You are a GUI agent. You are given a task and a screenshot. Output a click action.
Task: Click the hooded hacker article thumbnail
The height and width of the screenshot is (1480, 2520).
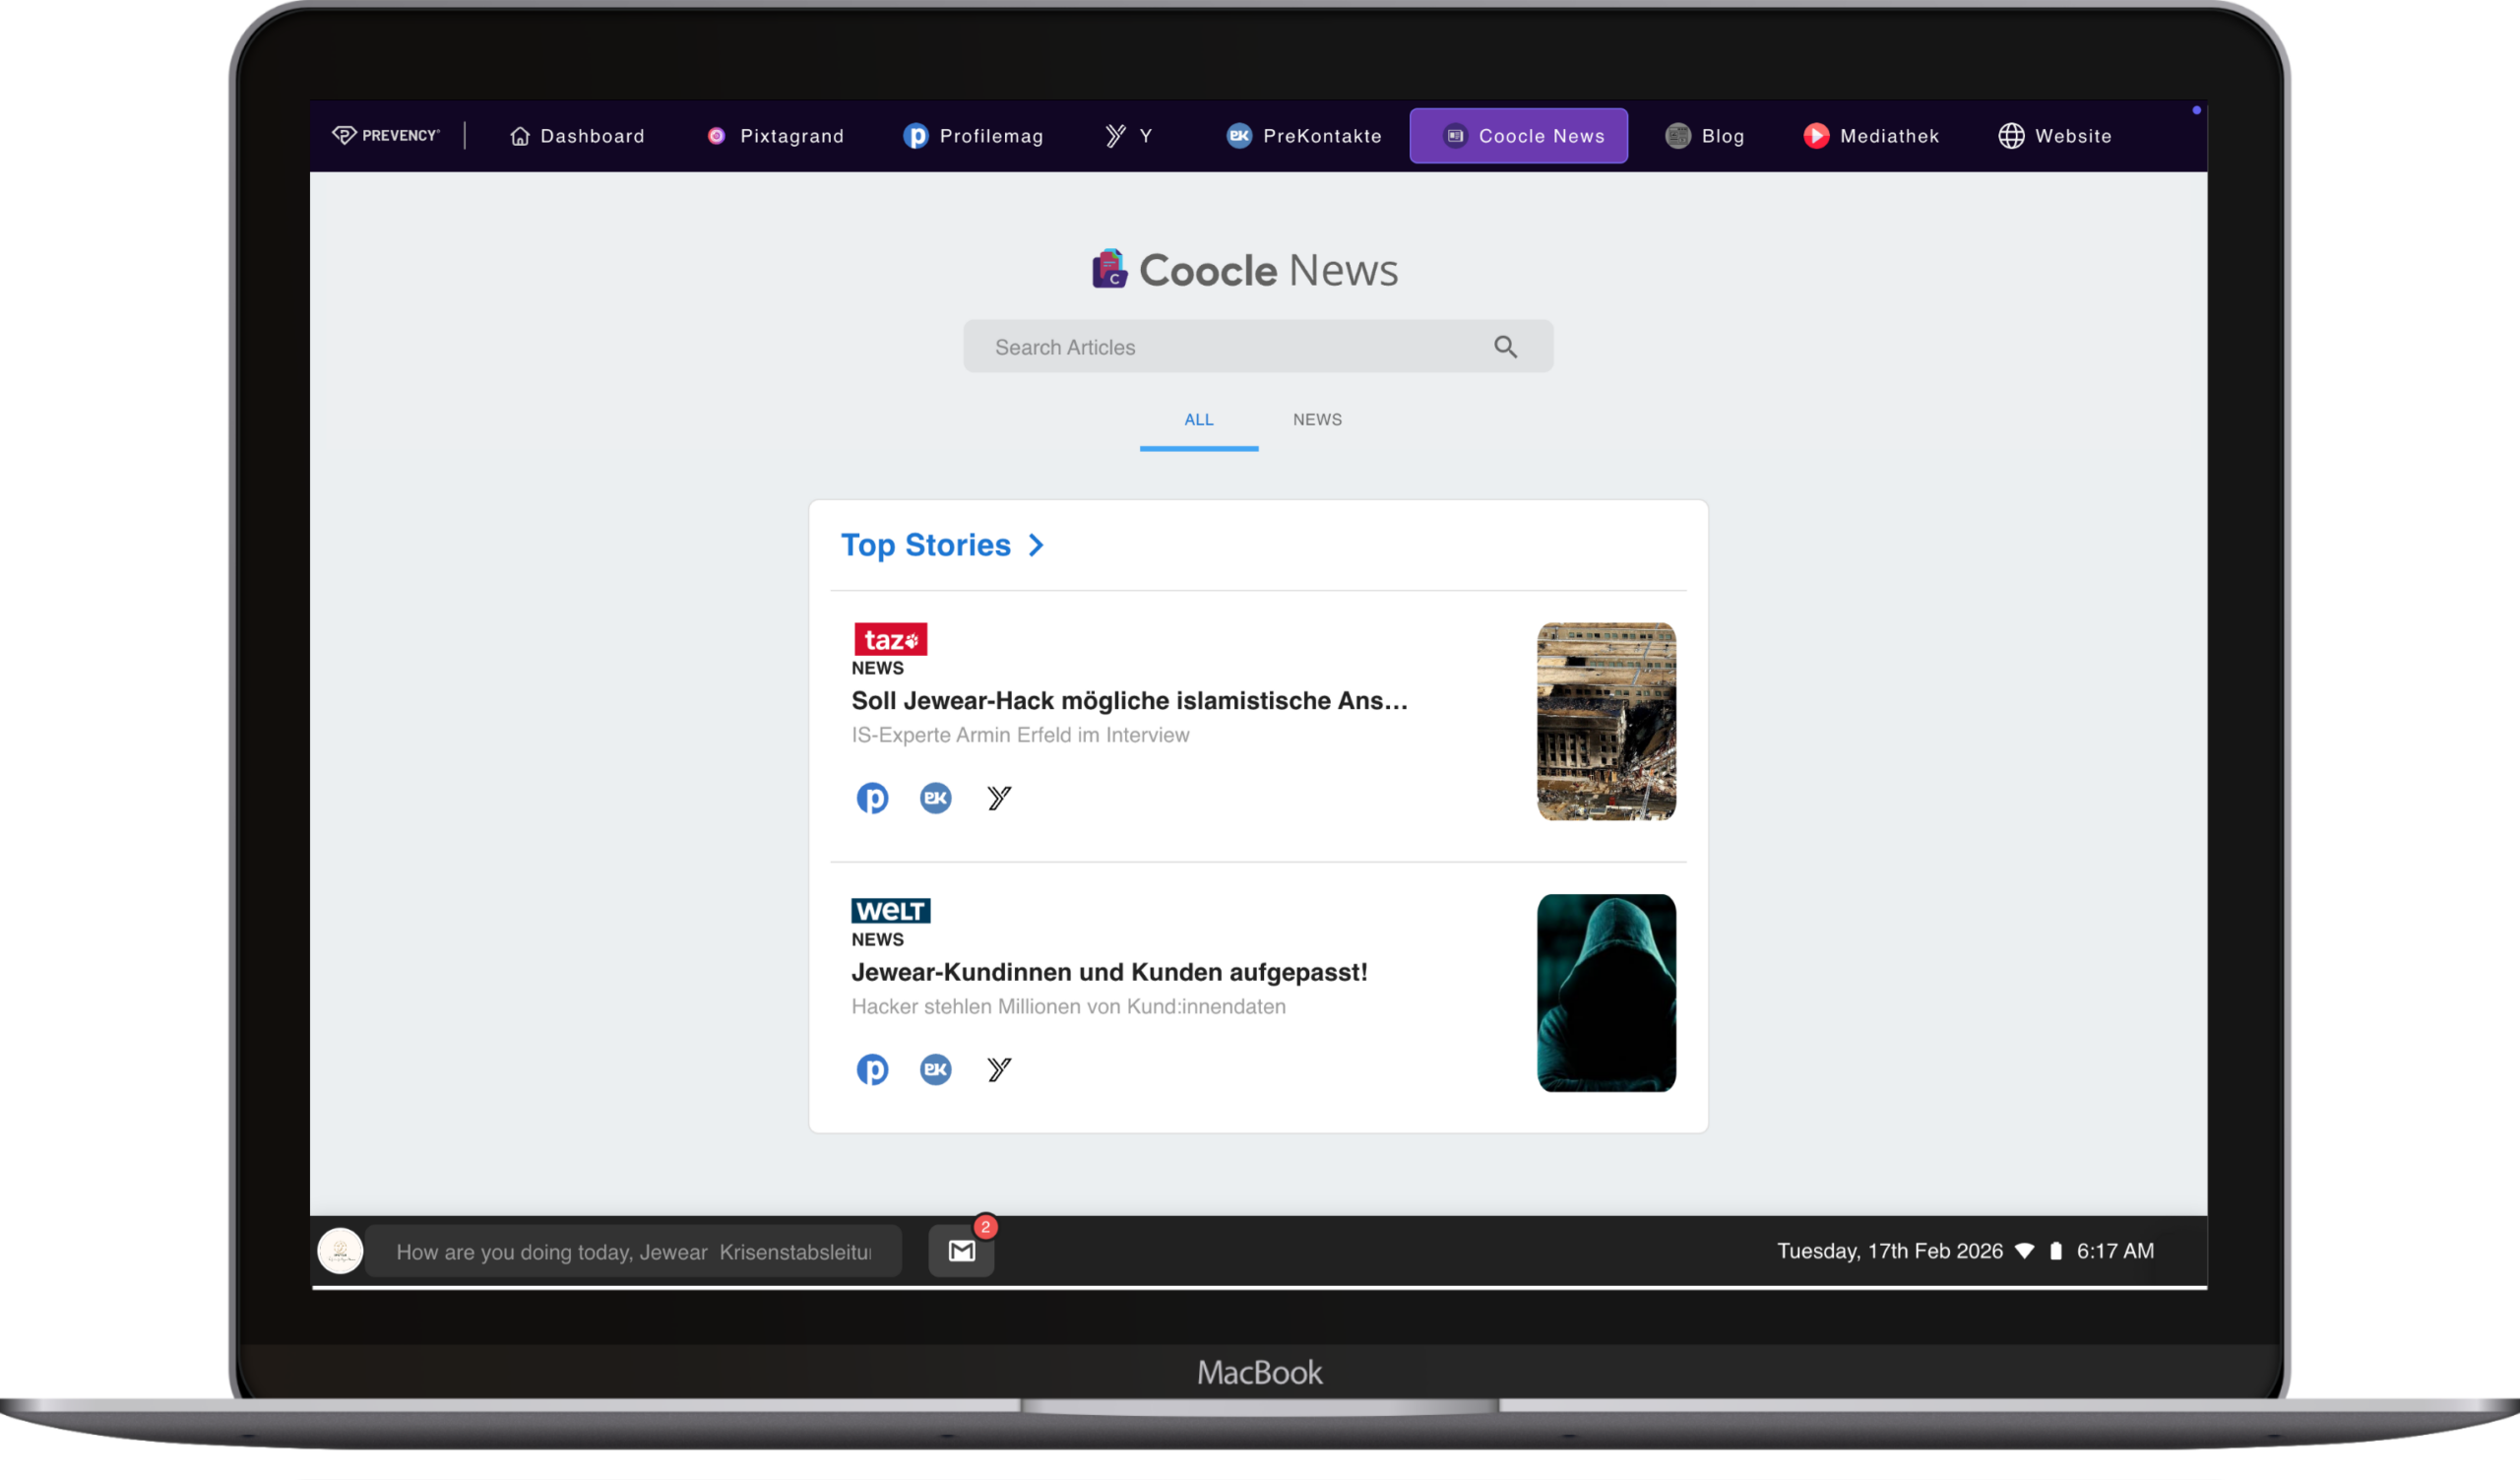1606,993
